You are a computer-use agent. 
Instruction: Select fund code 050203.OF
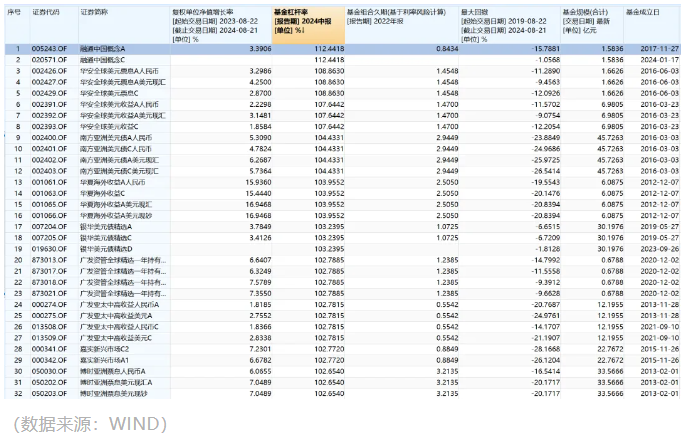[x=49, y=393]
